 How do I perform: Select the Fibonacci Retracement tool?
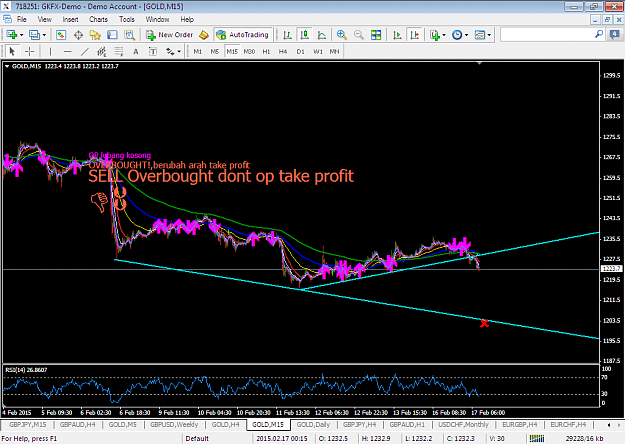(119, 51)
